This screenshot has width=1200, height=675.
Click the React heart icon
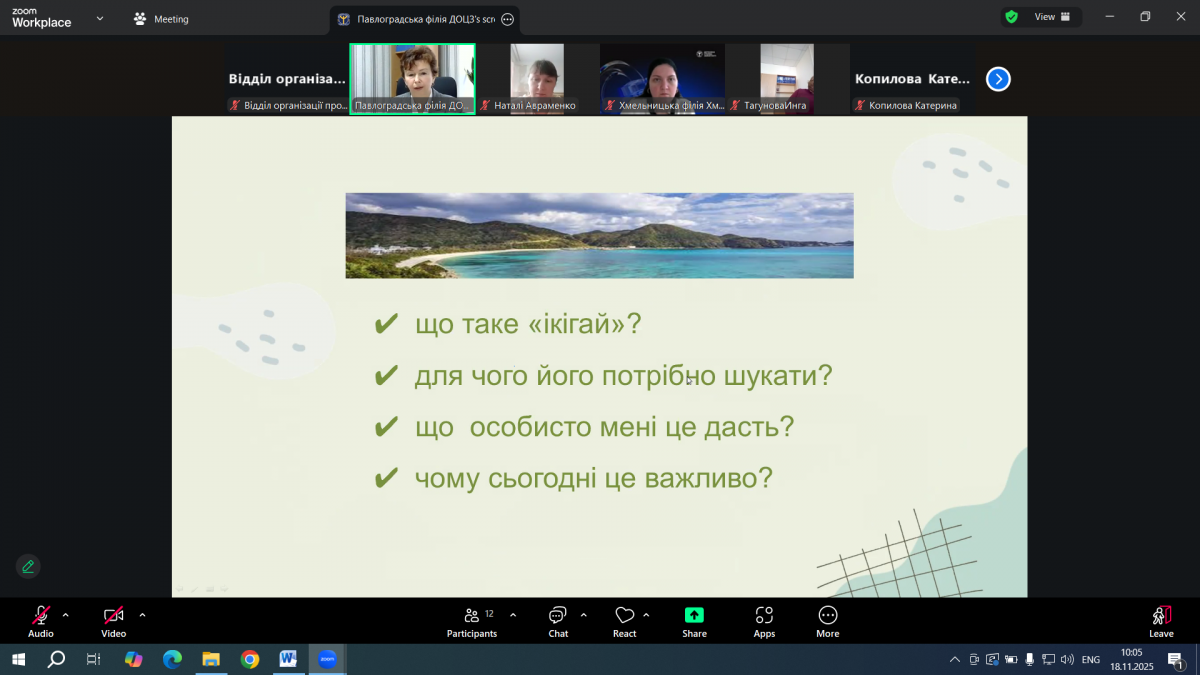coord(625,620)
